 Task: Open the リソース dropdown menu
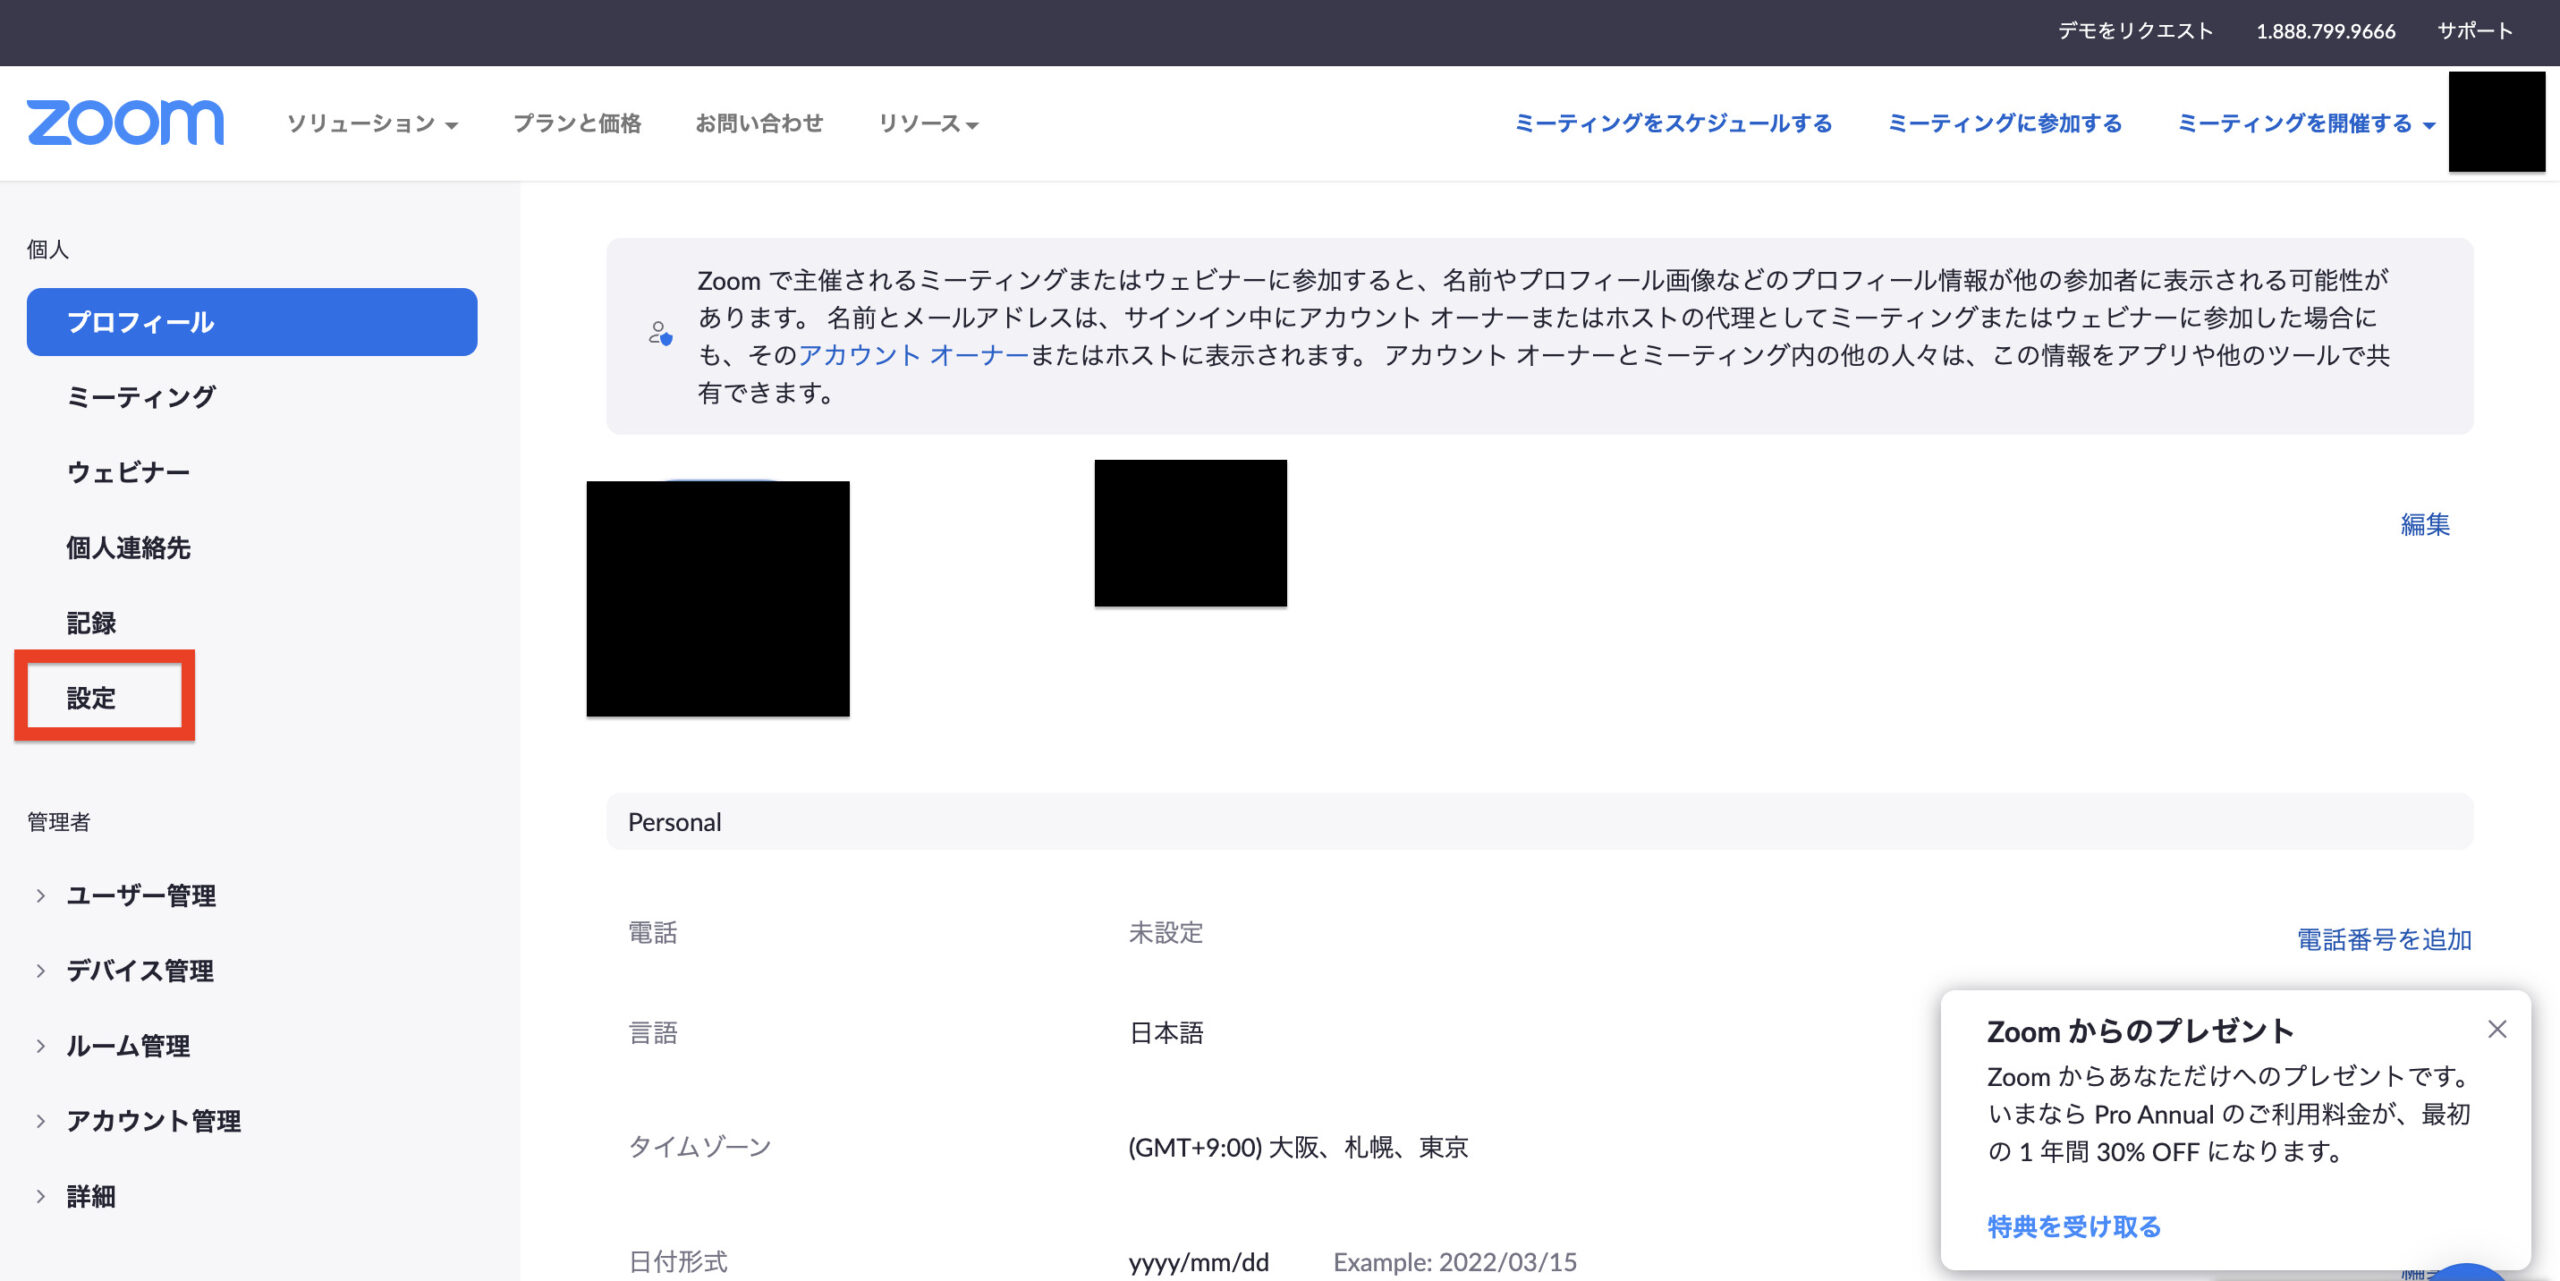tap(928, 124)
